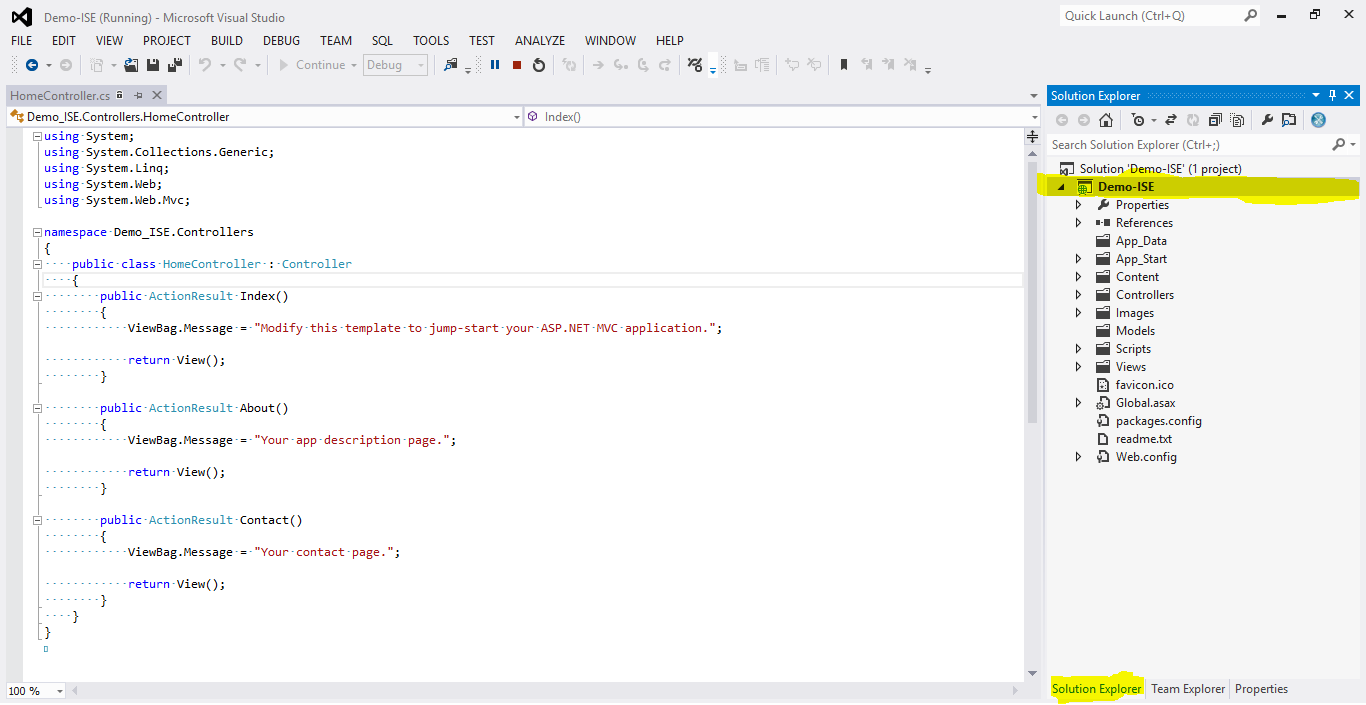Toggle pin on HomeController.cs tab
1366x705 pixels.
click(x=139, y=95)
